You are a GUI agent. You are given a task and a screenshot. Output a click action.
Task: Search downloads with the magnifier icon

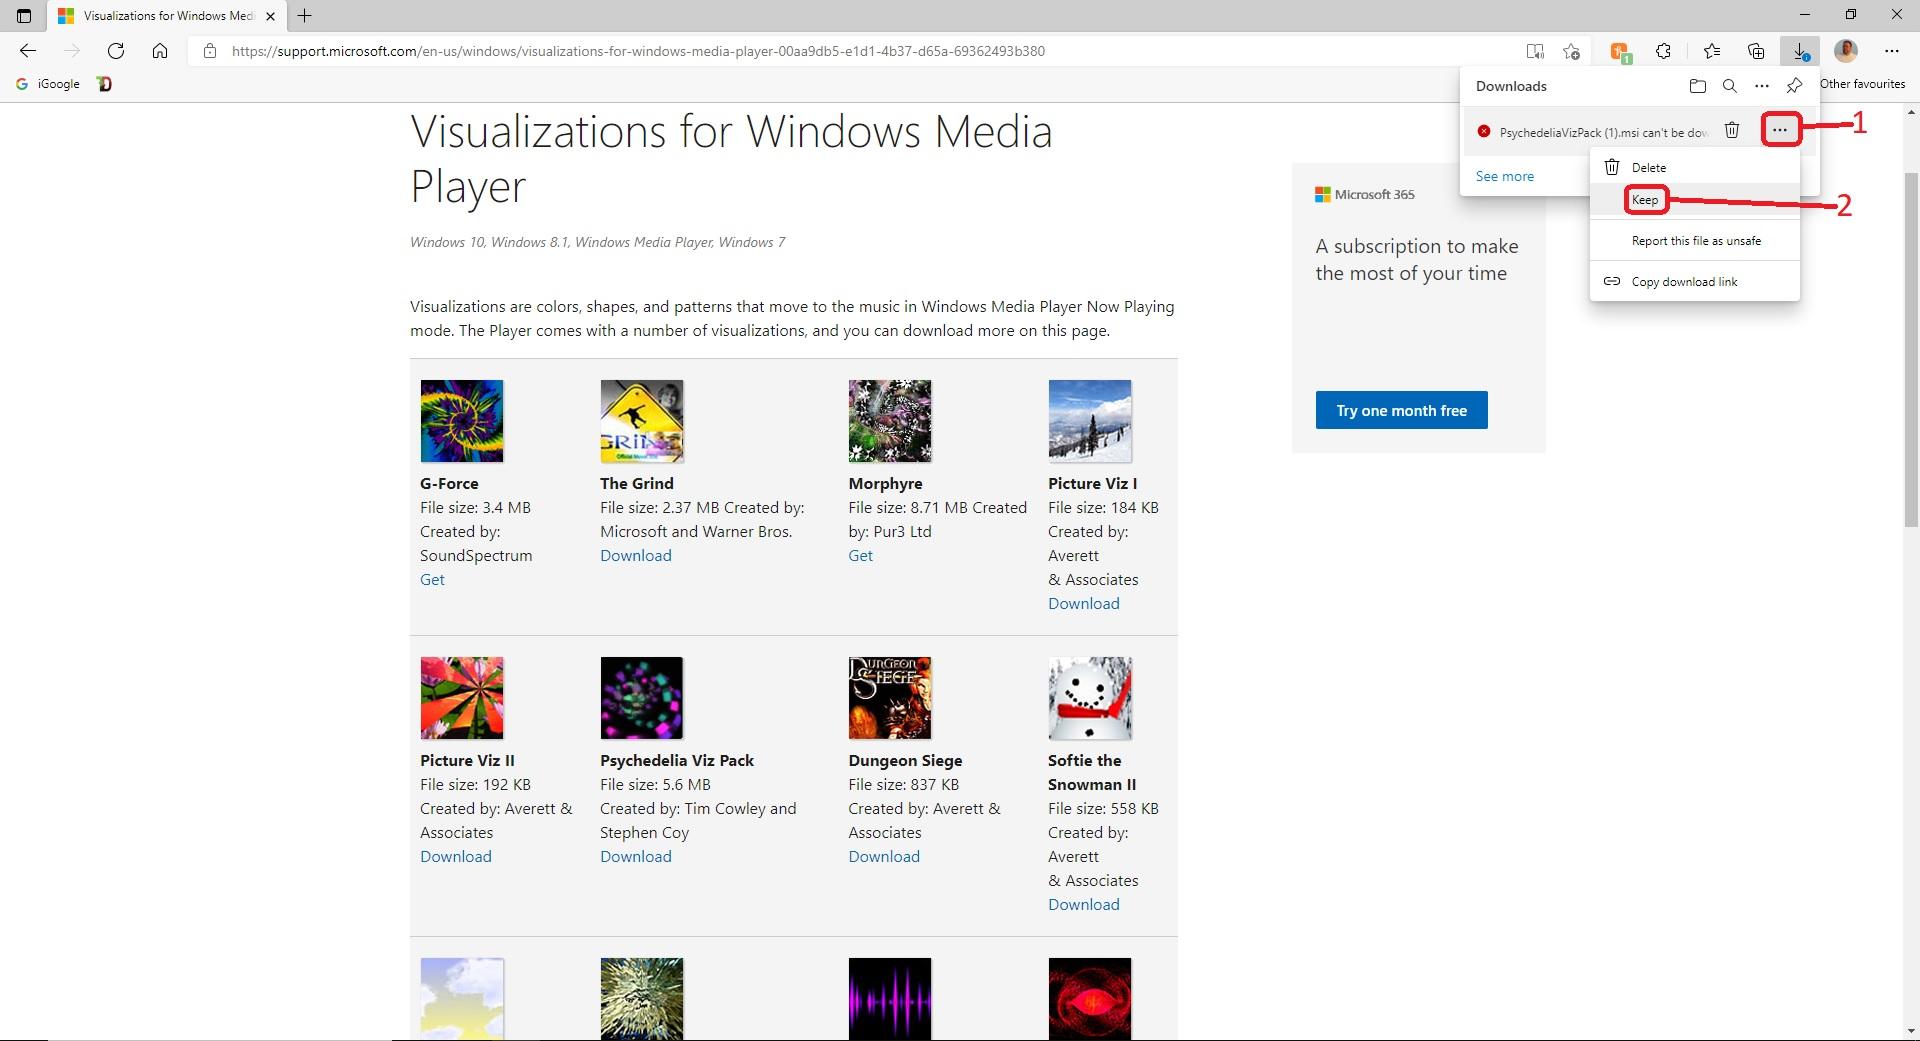tap(1730, 86)
